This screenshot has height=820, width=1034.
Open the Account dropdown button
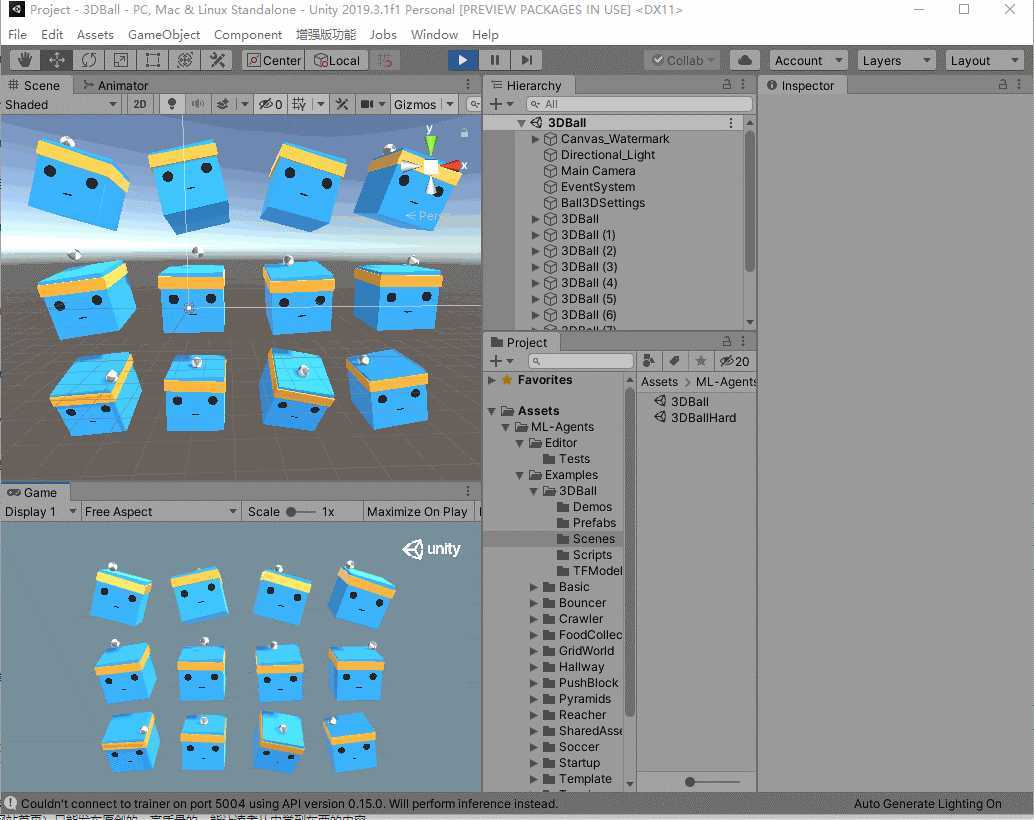tap(808, 60)
